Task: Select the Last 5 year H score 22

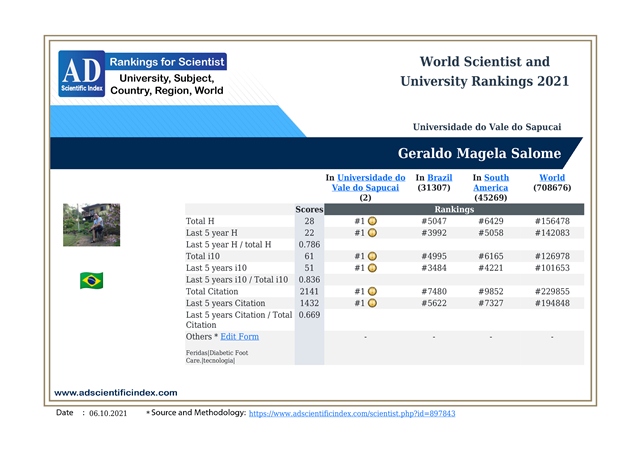Action: tap(309, 233)
